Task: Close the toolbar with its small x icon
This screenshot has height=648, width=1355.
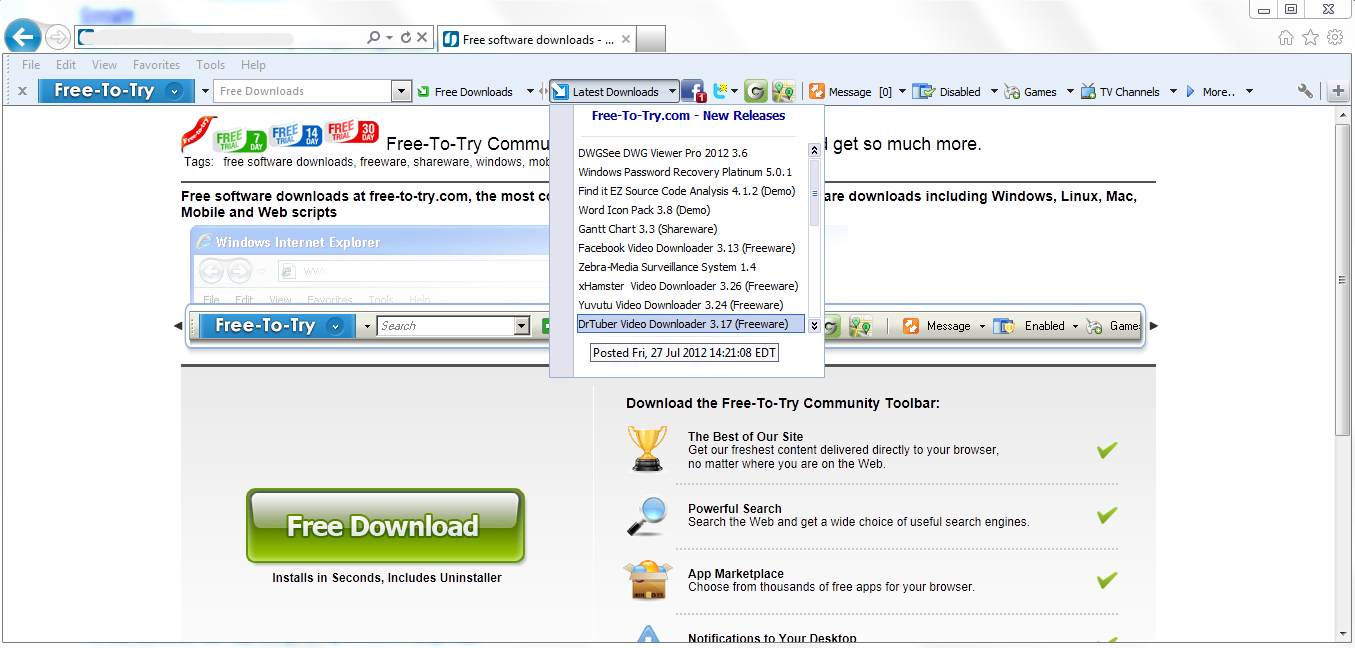Action: pyautogui.click(x=22, y=91)
